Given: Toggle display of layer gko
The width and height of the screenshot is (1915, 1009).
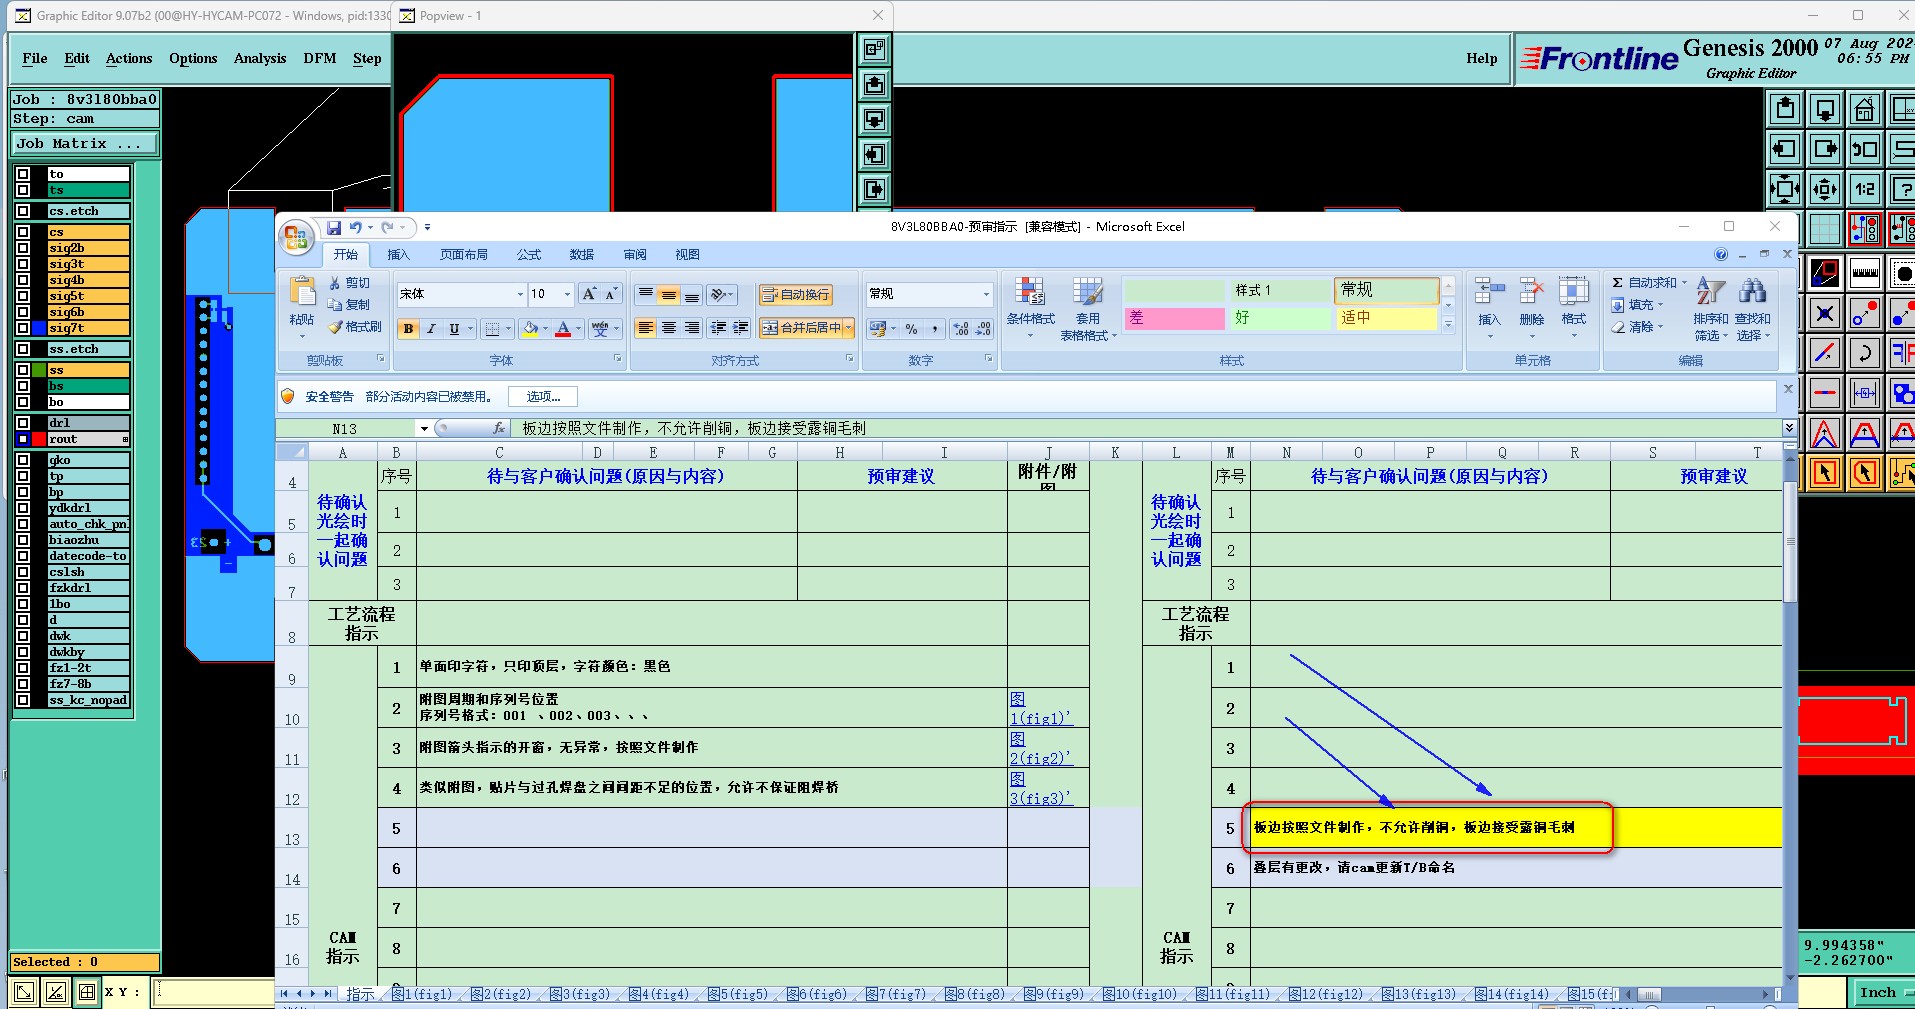Looking at the screenshot, I should [x=23, y=460].
